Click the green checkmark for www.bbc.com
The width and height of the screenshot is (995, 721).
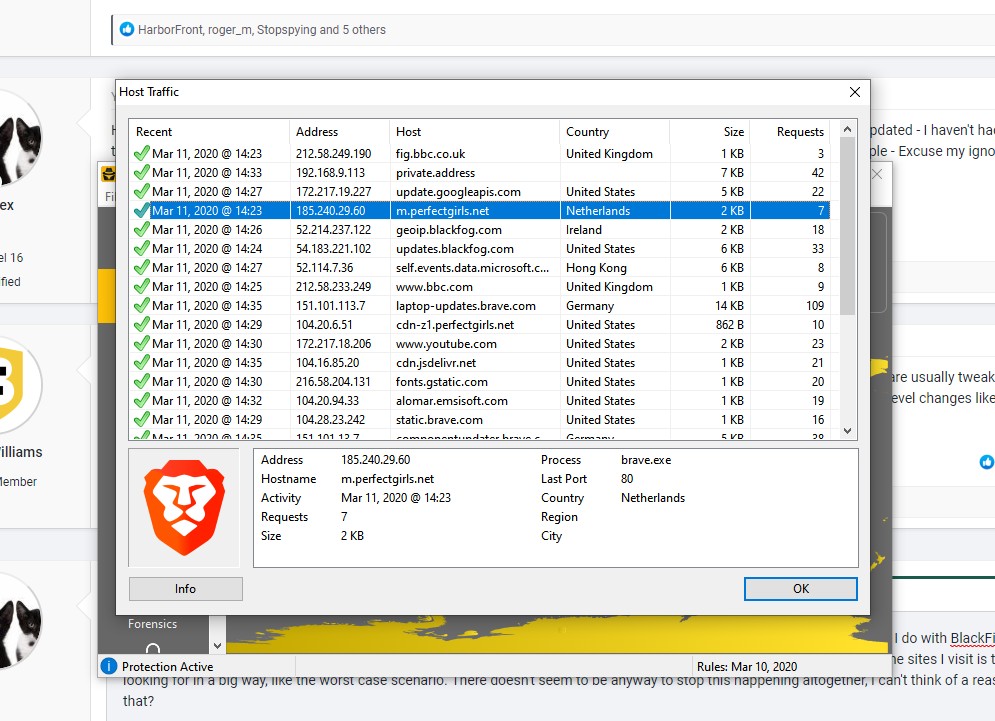coord(142,287)
